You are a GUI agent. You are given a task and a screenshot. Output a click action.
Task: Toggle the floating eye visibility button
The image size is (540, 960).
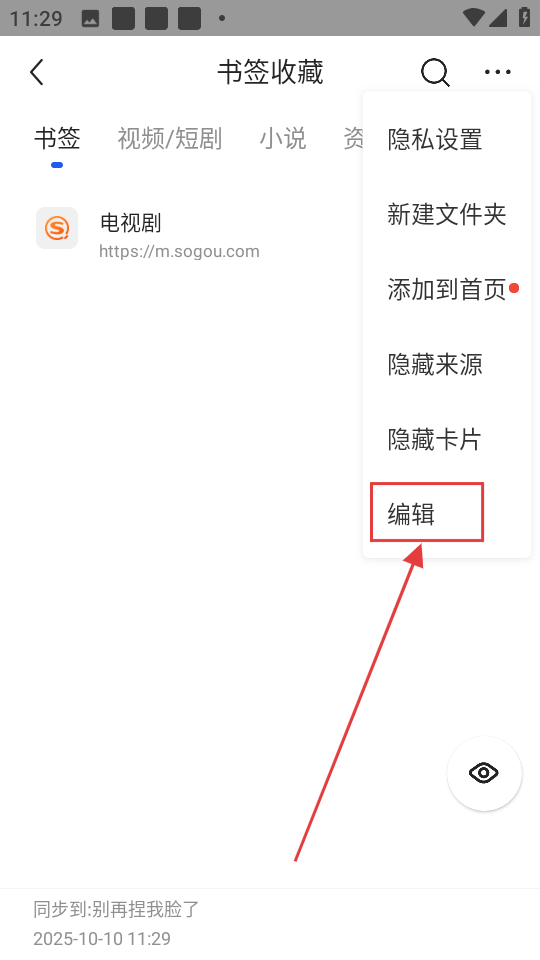tap(484, 773)
